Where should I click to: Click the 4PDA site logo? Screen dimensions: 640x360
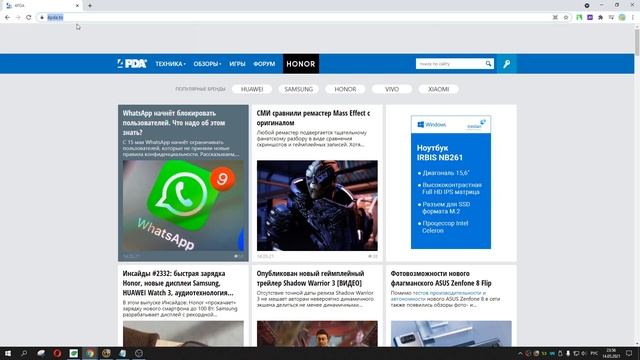click(132, 64)
